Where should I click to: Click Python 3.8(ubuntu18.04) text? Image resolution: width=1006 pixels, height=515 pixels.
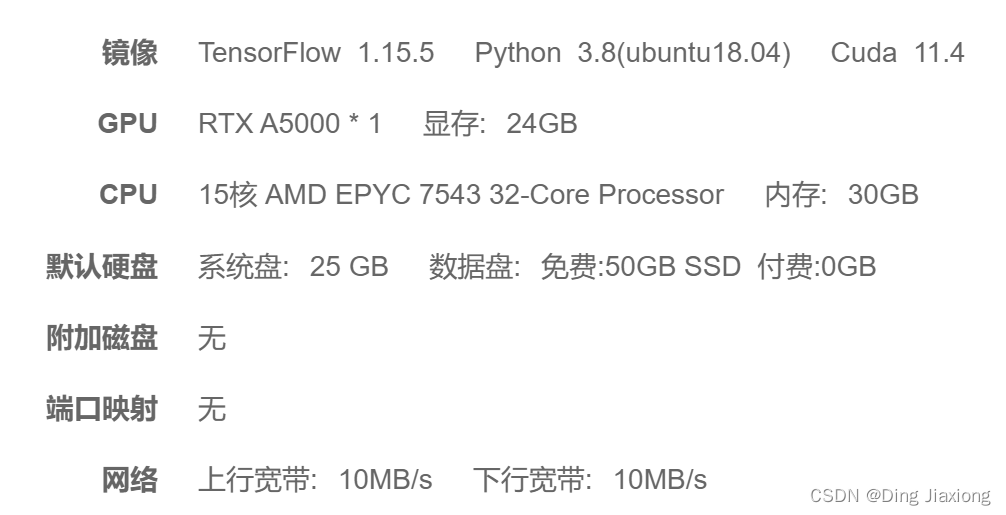click(633, 53)
